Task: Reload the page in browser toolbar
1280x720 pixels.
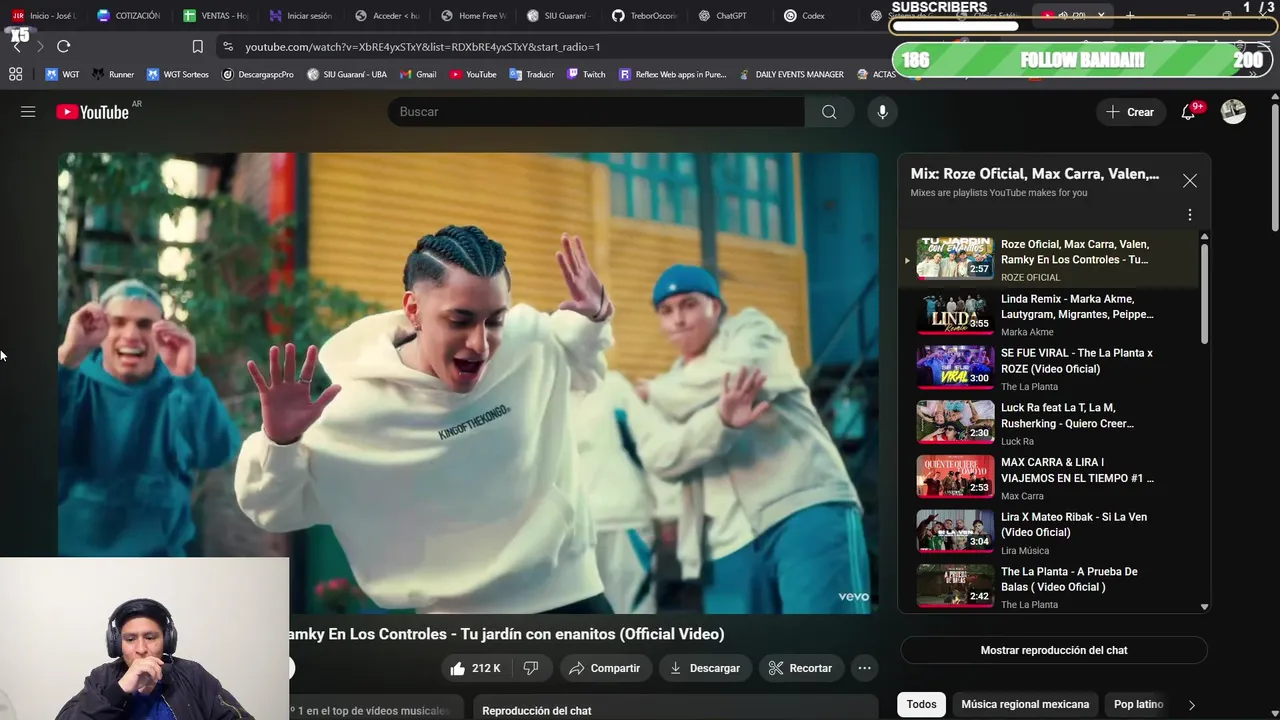Action: (x=63, y=46)
